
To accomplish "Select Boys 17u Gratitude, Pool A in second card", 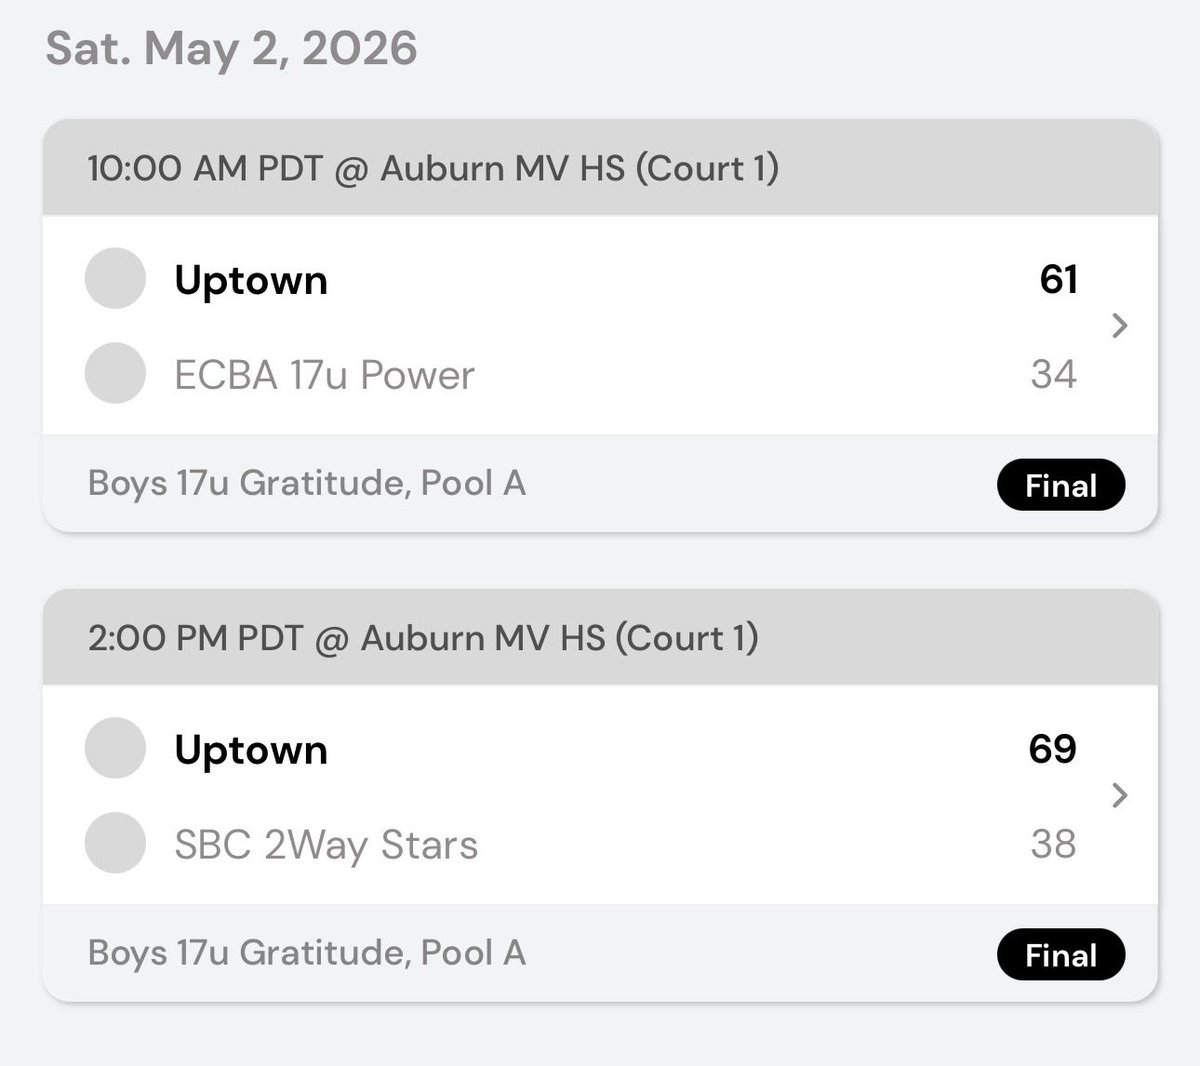I will (307, 954).
